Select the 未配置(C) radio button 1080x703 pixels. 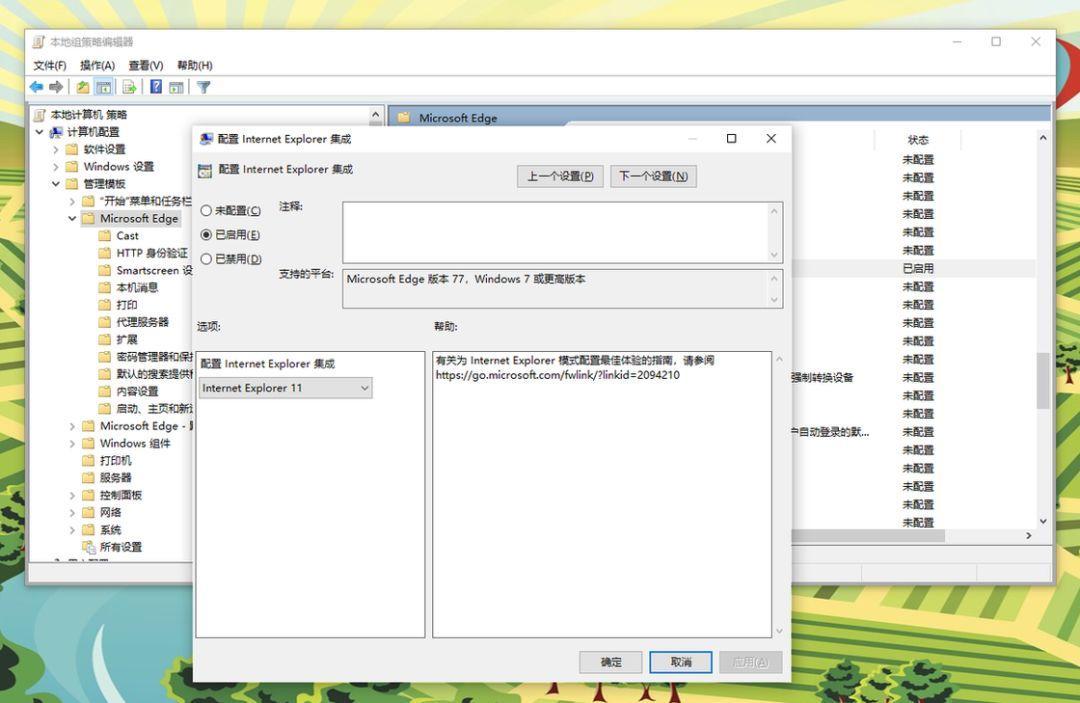[x=206, y=211]
